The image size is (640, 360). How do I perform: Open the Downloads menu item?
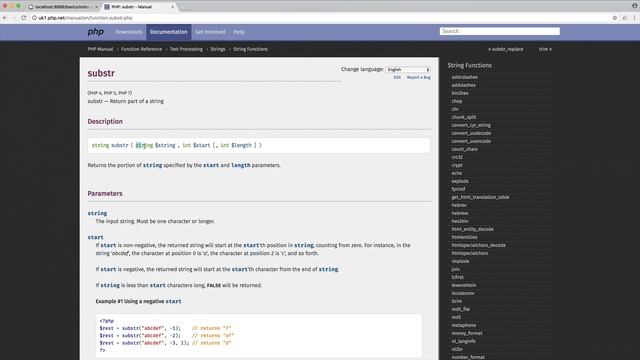coord(129,32)
